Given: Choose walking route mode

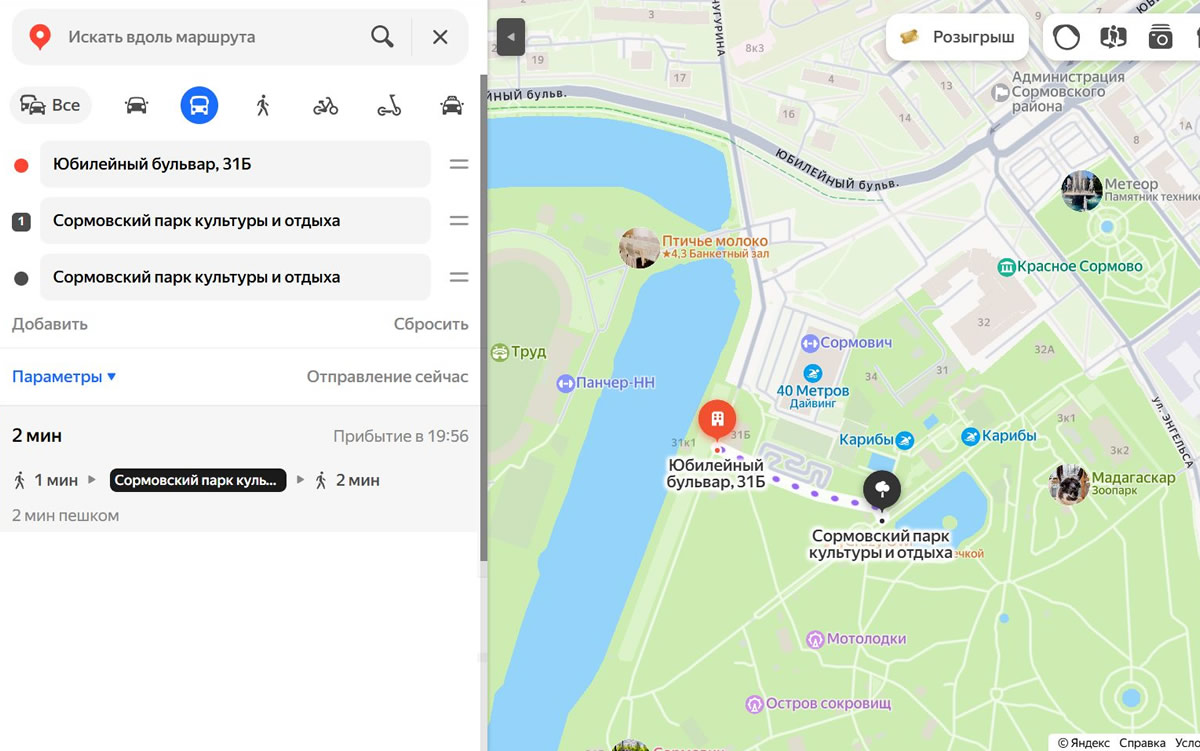Looking at the screenshot, I should click(x=263, y=105).
